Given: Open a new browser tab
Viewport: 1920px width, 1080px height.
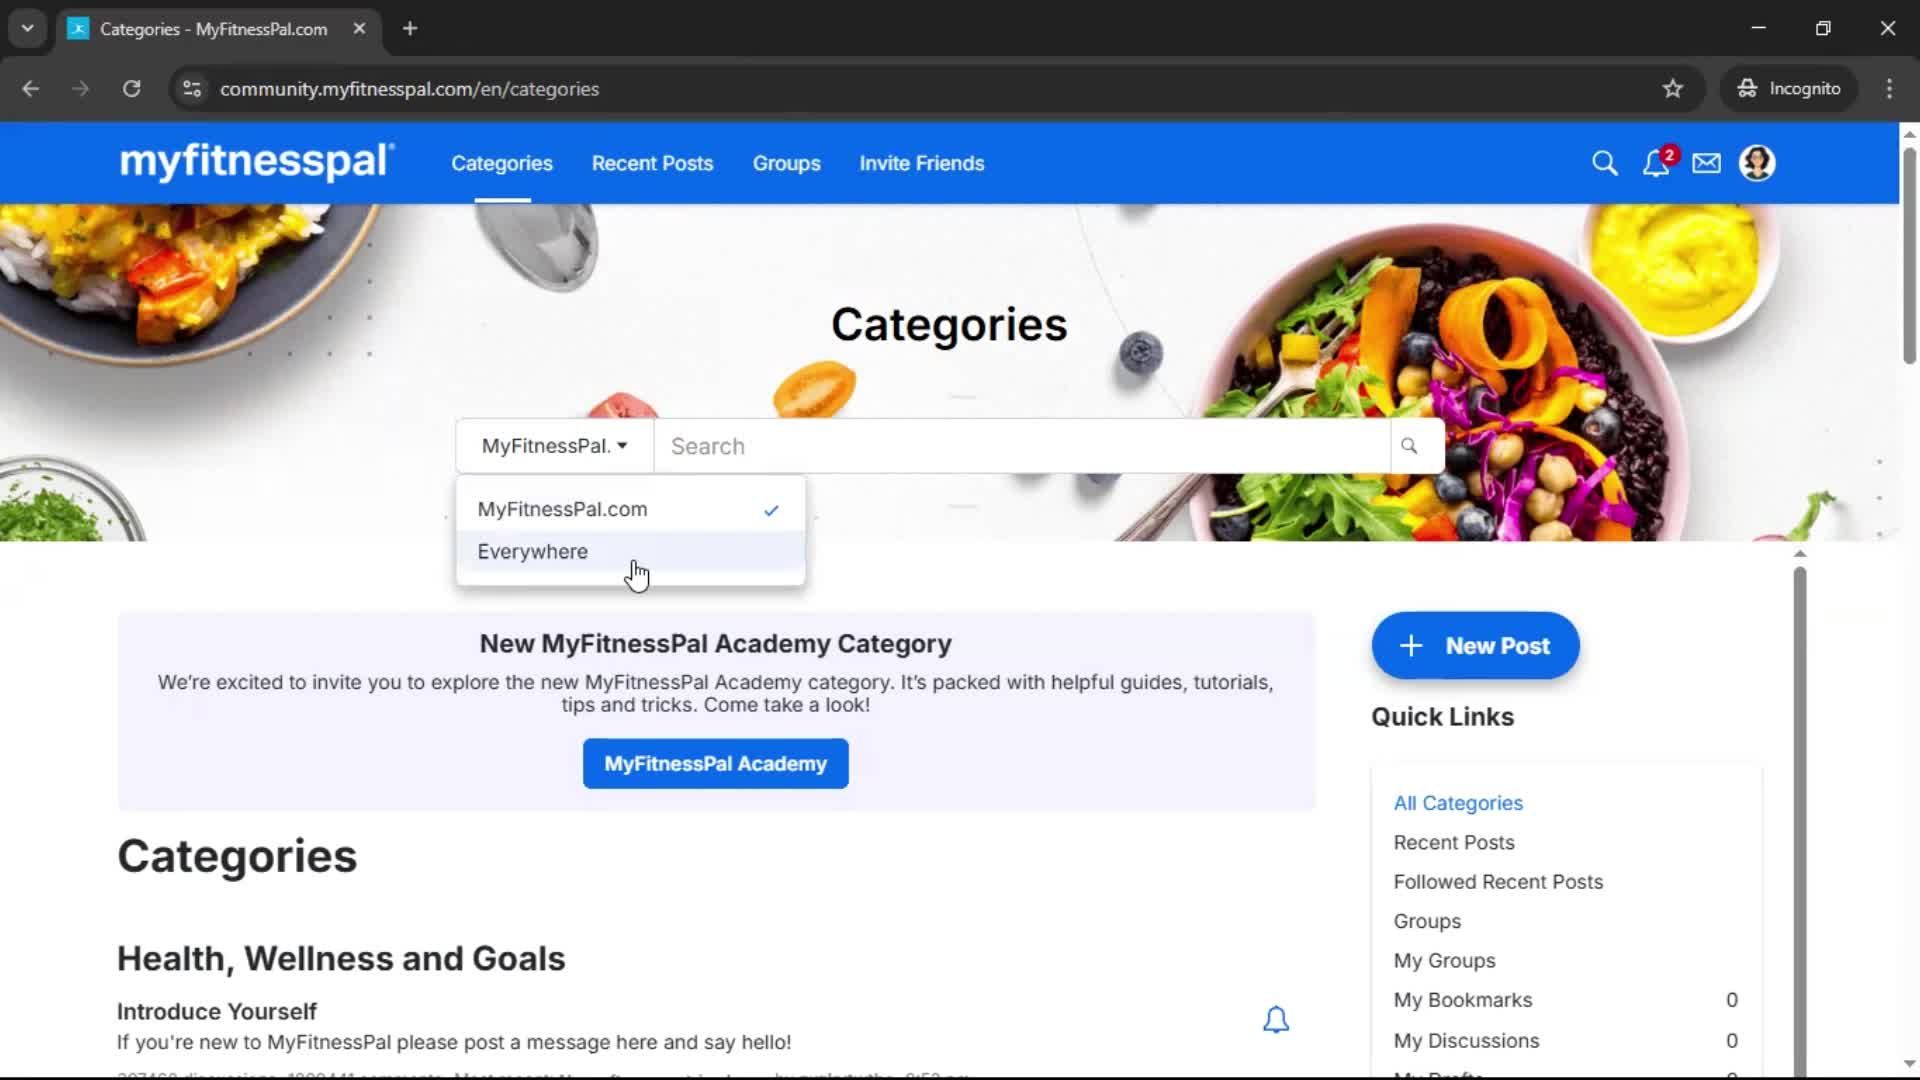Looking at the screenshot, I should click(x=410, y=28).
